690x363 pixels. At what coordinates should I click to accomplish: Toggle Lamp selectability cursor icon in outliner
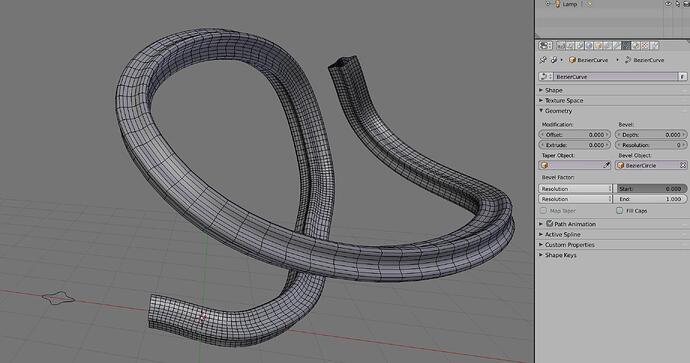click(678, 4)
